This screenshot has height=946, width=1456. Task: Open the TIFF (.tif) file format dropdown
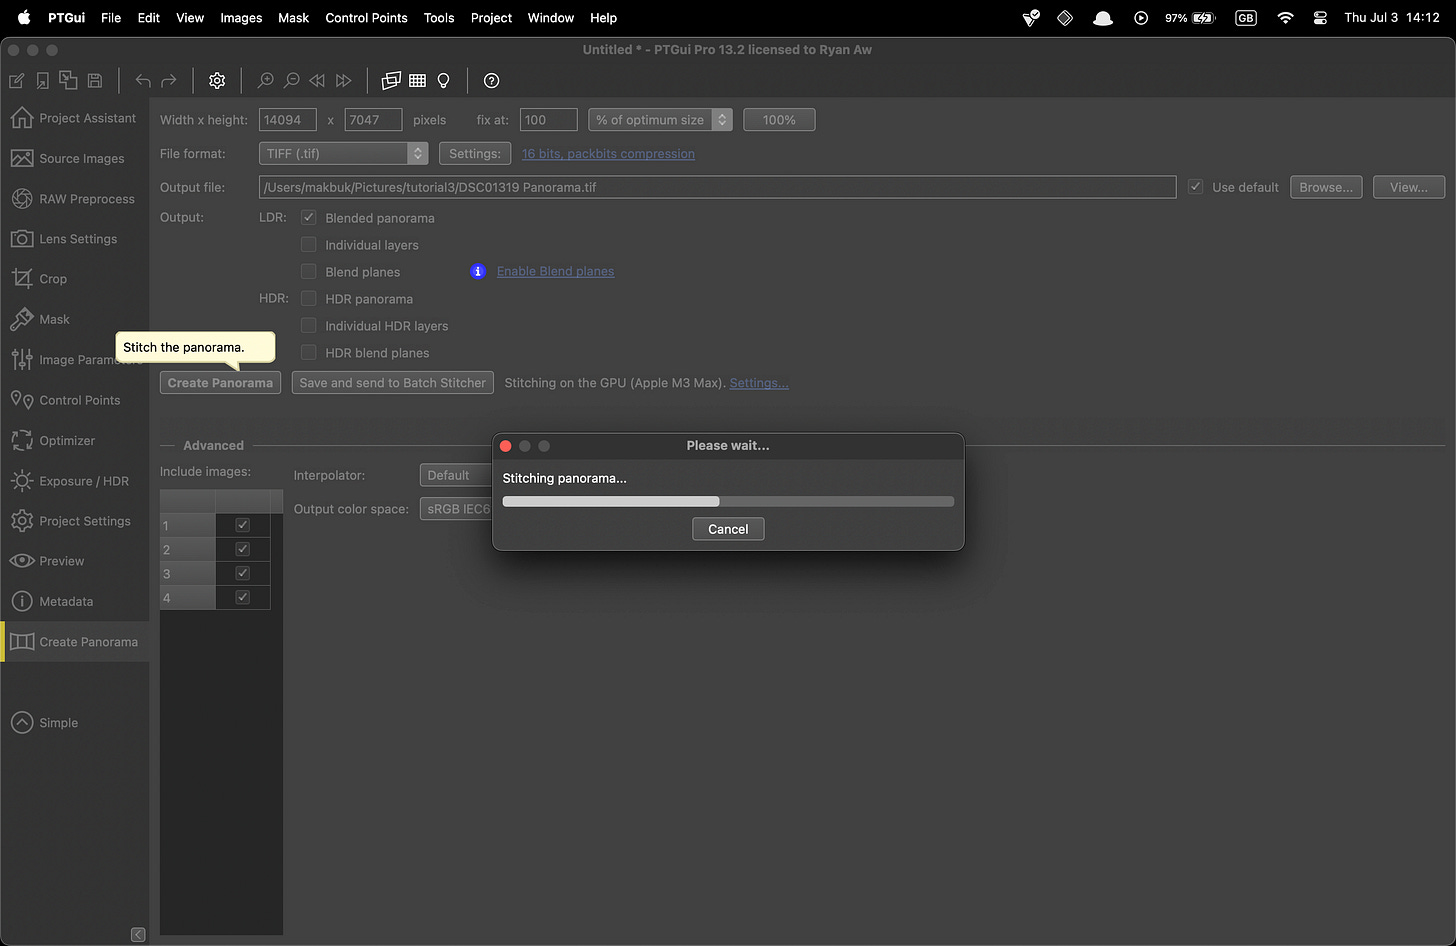coord(343,153)
